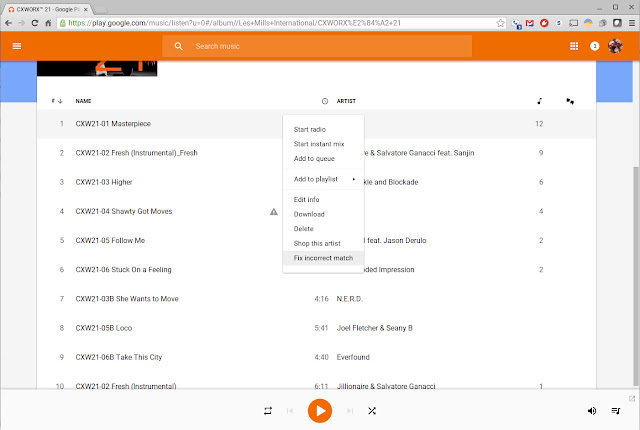Skip to previous track
The width and height of the screenshot is (640, 430).
(290, 411)
